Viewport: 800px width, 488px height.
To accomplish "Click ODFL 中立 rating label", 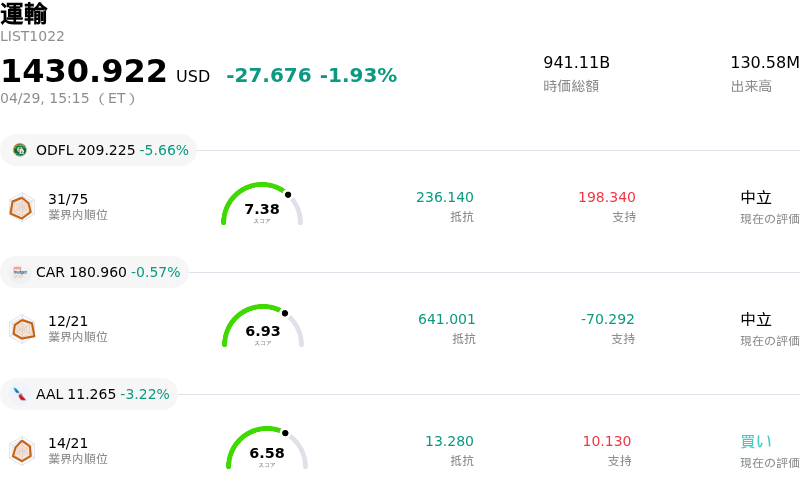I will pyautogui.click(x=755, y=197).
